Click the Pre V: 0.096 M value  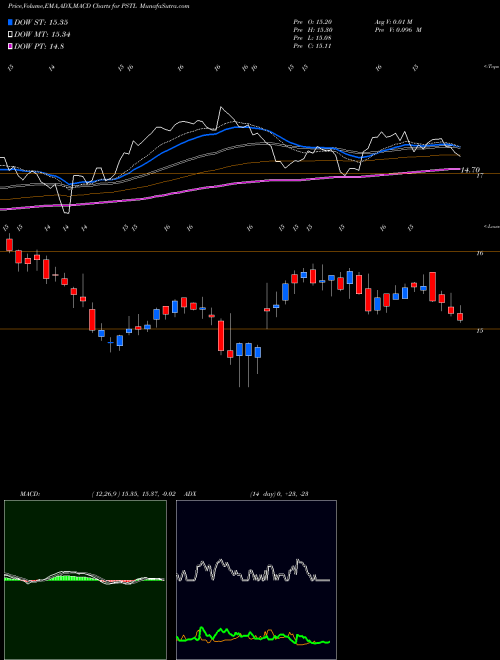(398, 30)
